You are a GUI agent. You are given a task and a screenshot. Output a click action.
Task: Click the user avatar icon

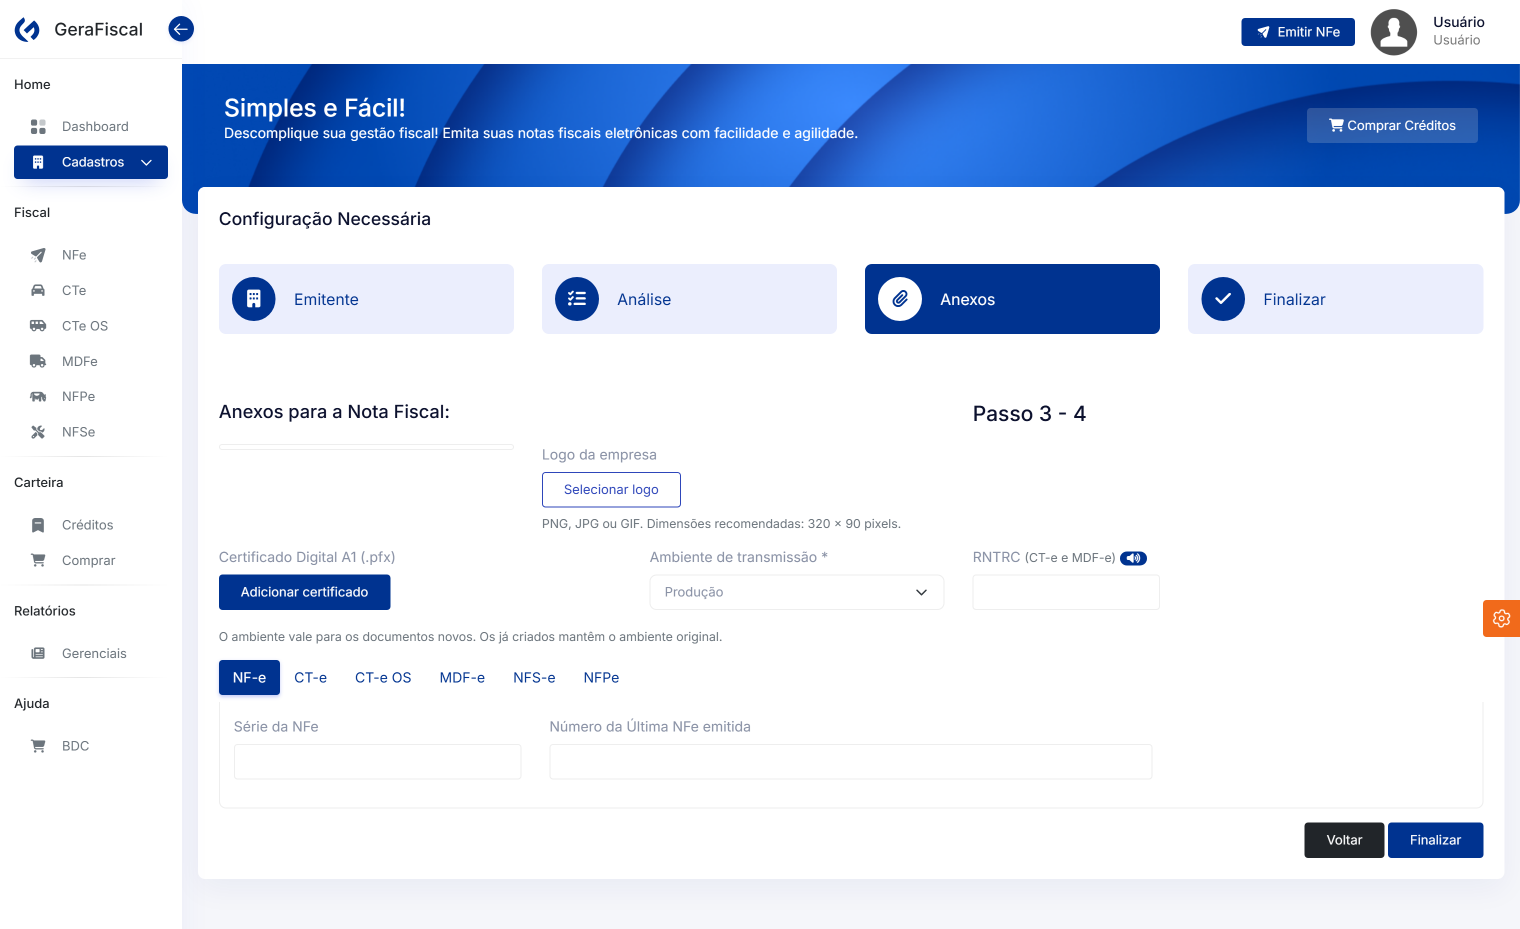coord(1393,32)
